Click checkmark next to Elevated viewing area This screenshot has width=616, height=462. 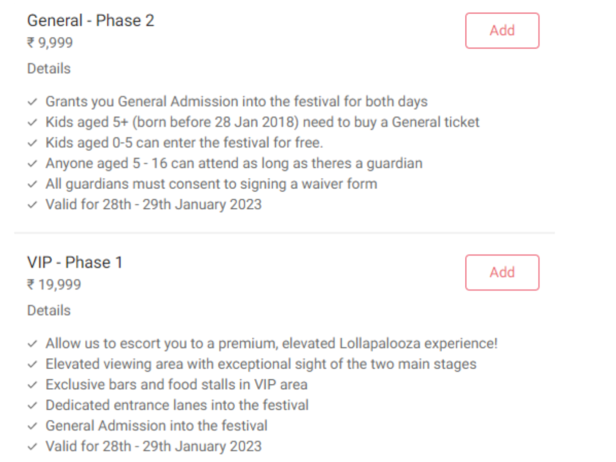(x=33, y=364)
